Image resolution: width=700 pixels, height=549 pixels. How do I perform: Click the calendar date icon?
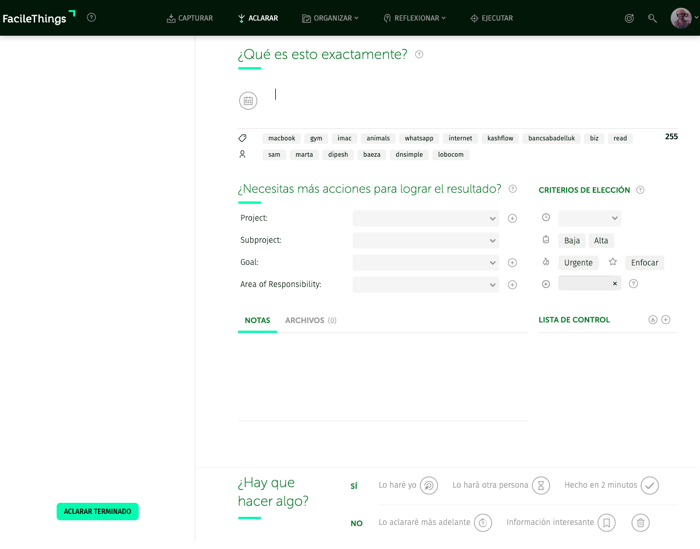pos(248,100)
